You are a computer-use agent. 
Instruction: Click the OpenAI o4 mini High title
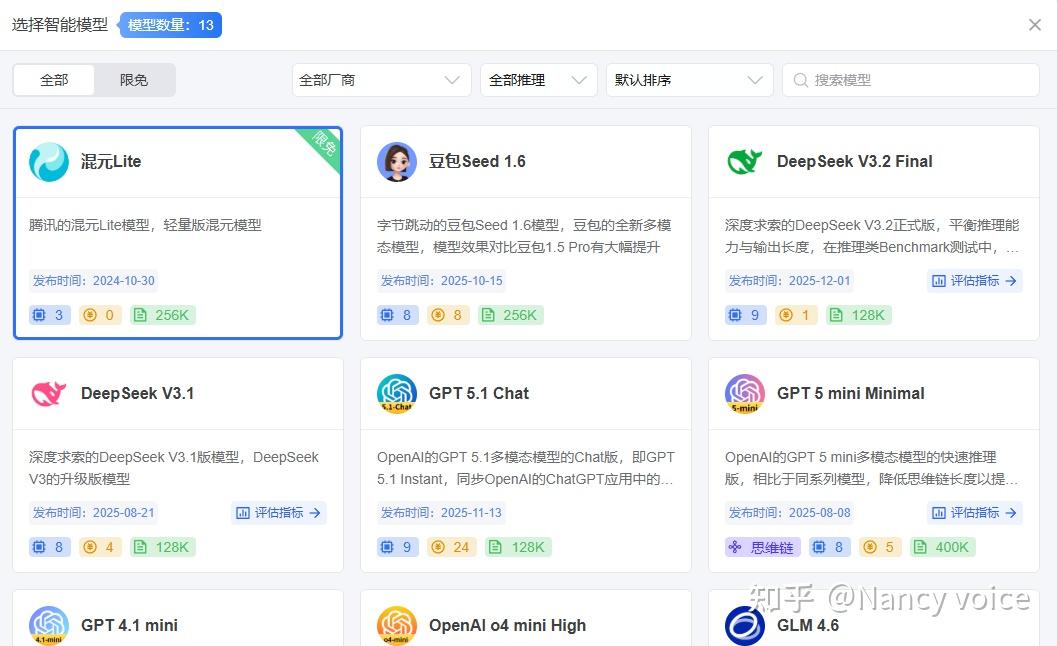point(507,625)
